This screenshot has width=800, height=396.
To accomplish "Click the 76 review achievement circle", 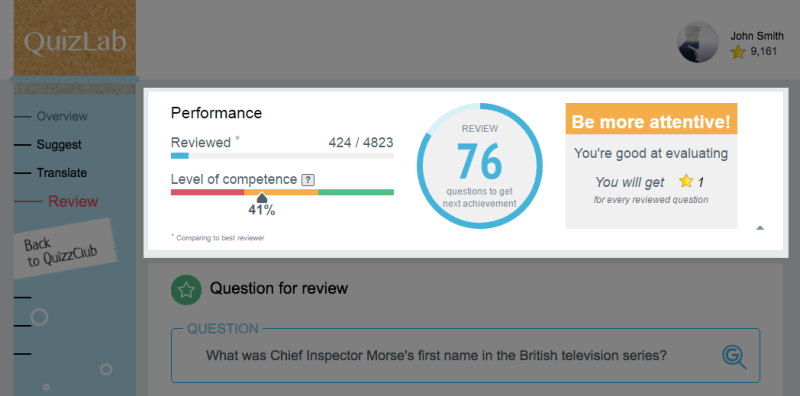I will click(x=480, y=166).
